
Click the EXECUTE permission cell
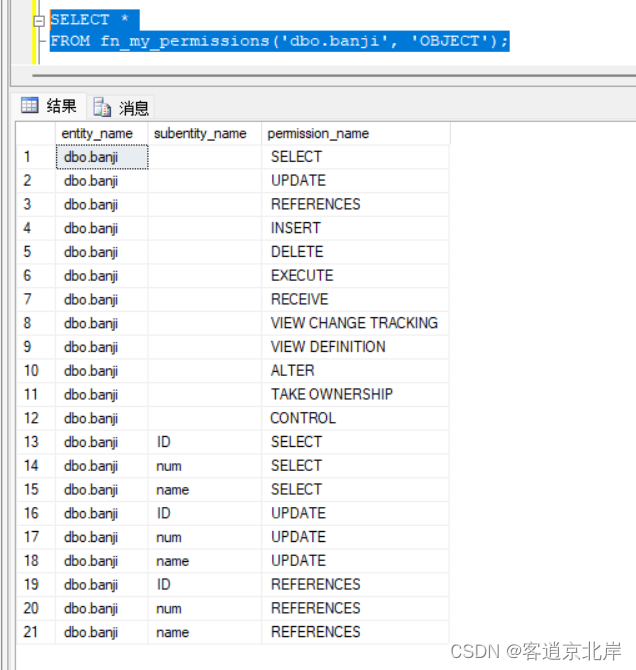click(356, 275)
